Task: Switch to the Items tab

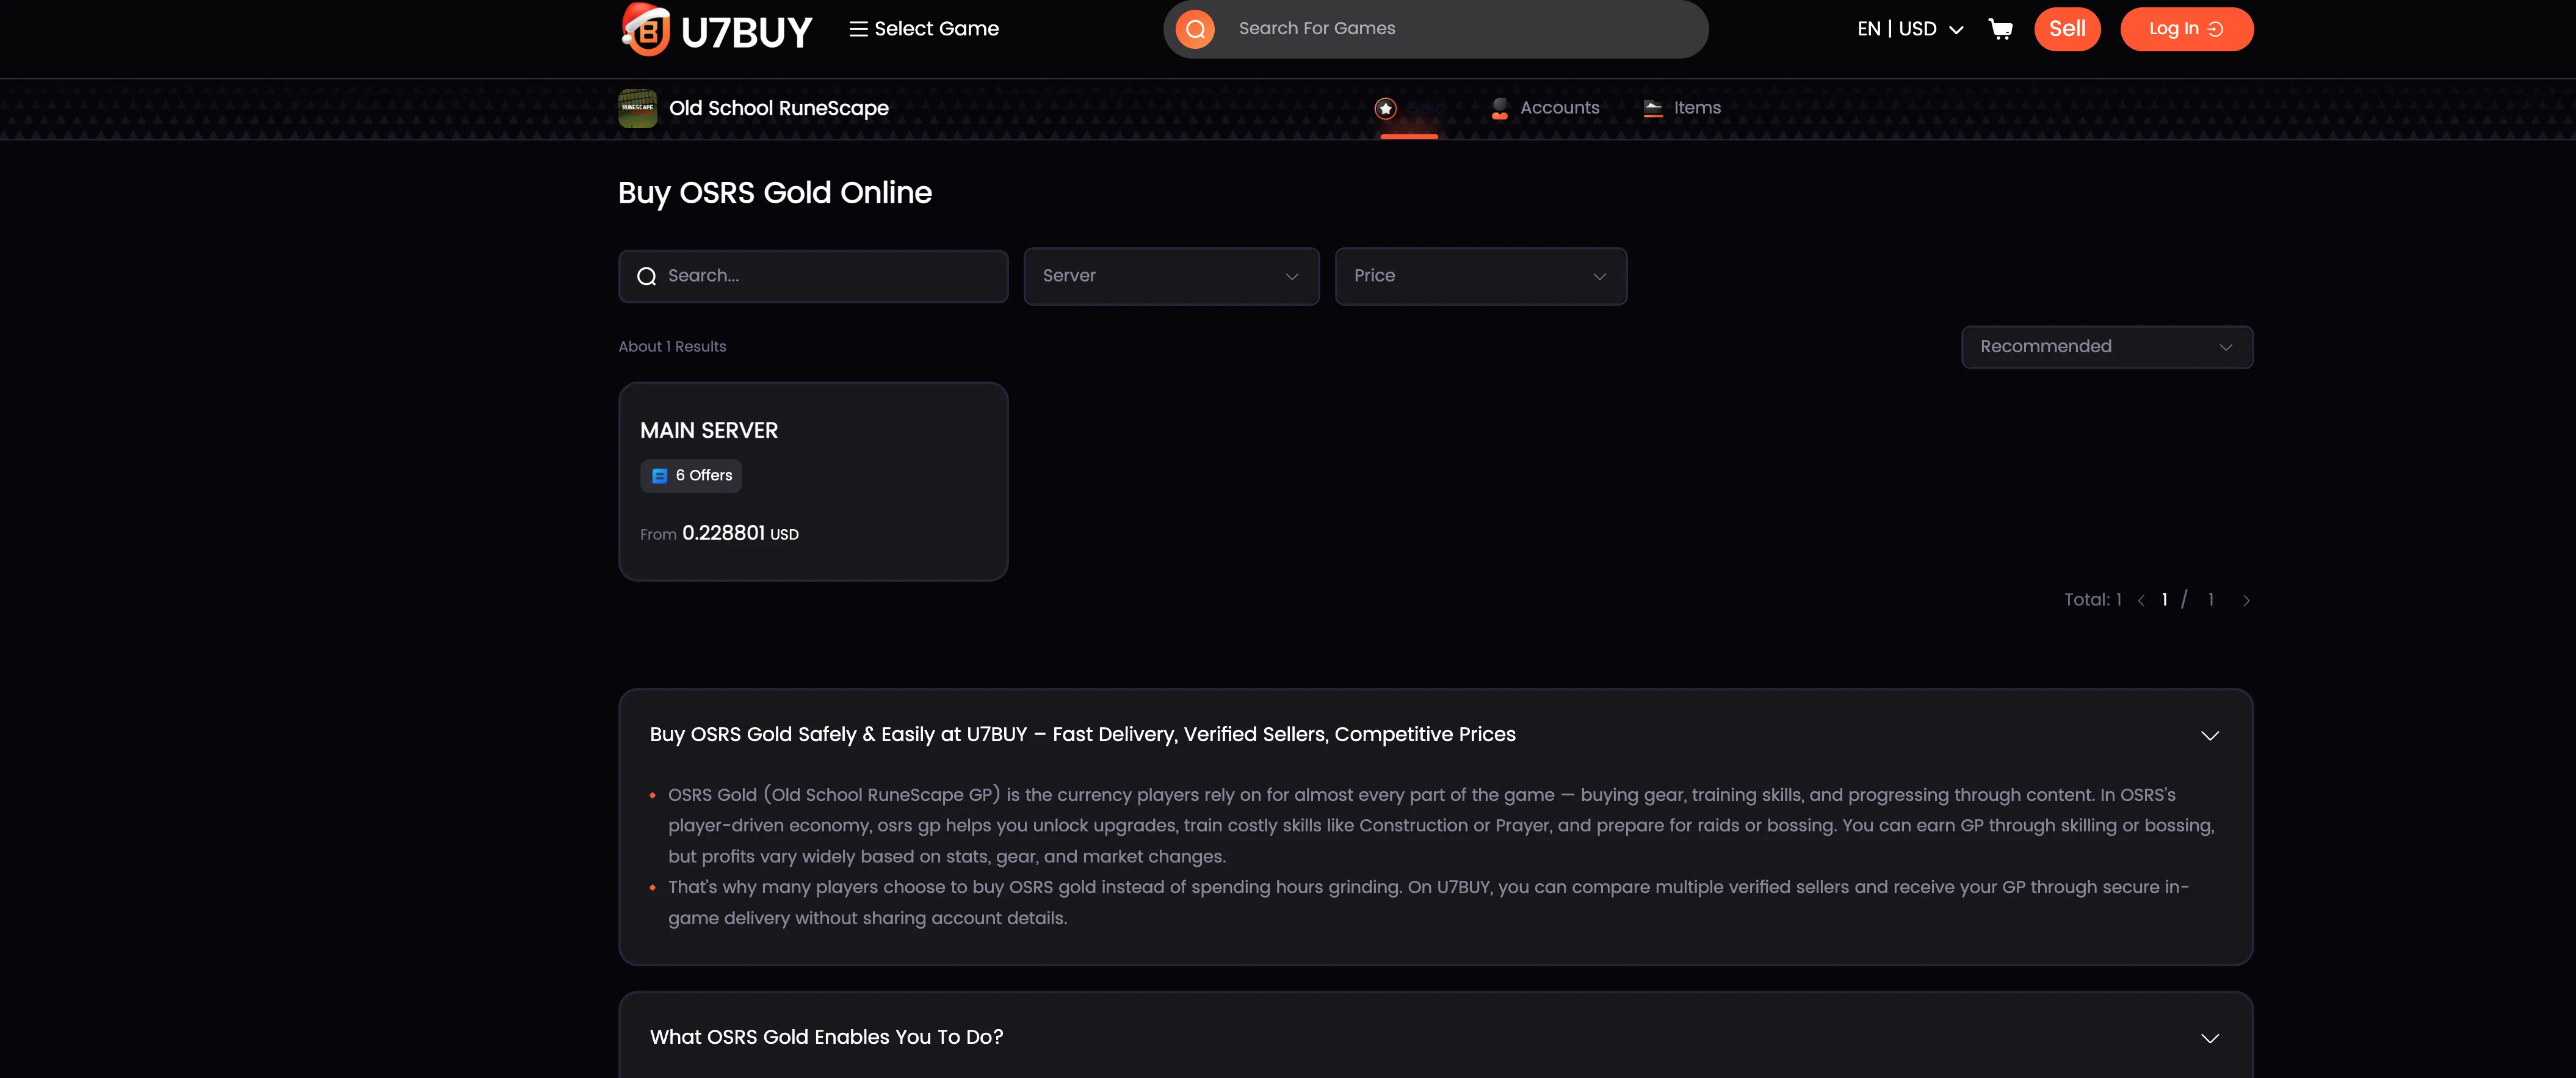Action: pyautogui.click(x=1683, y=108)
